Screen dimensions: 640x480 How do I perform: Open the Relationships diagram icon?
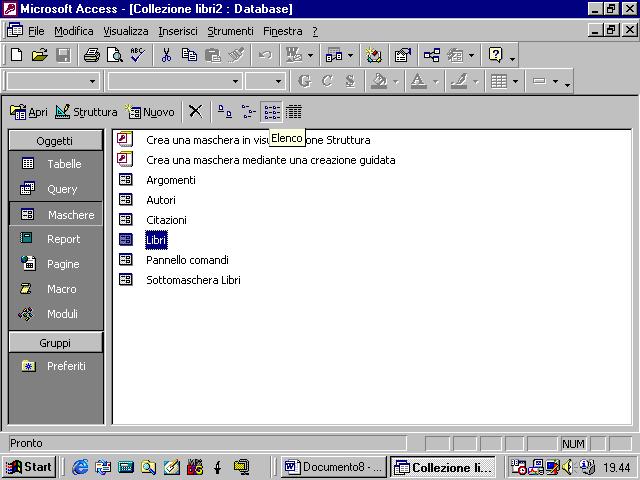(432, 55)
